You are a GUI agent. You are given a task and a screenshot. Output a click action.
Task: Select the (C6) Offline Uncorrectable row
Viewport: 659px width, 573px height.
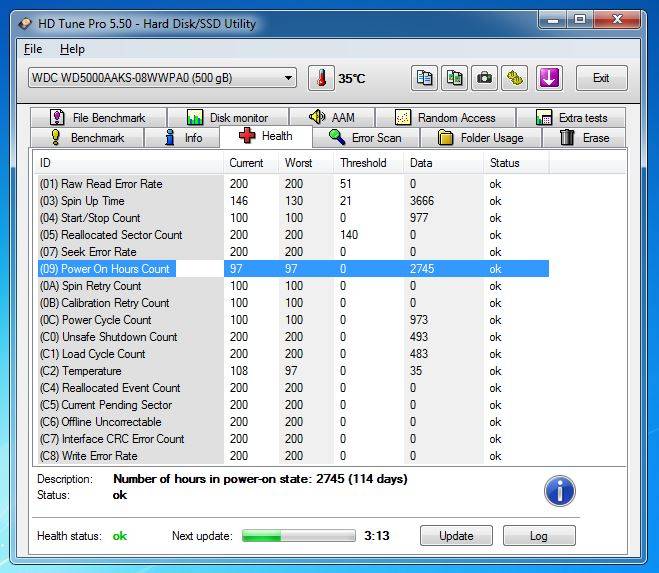tap(293, 422)
